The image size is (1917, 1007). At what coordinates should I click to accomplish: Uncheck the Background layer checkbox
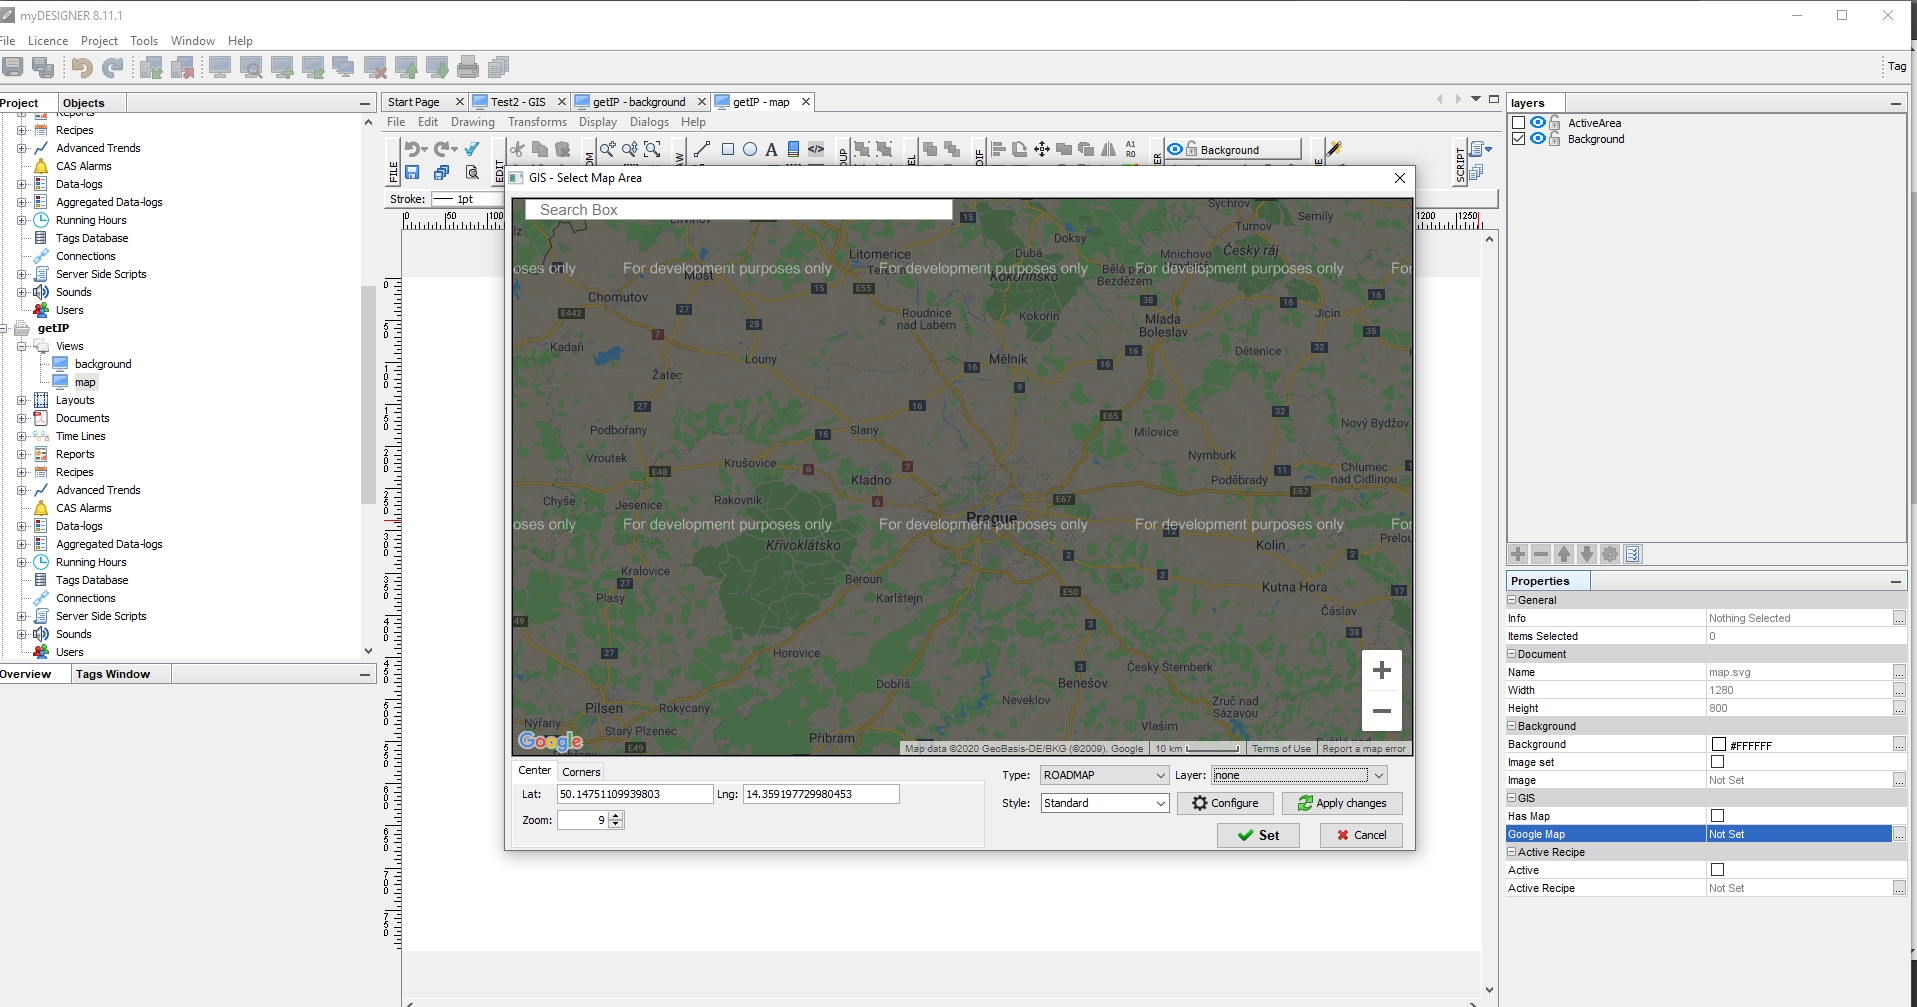pos(1518,139)
